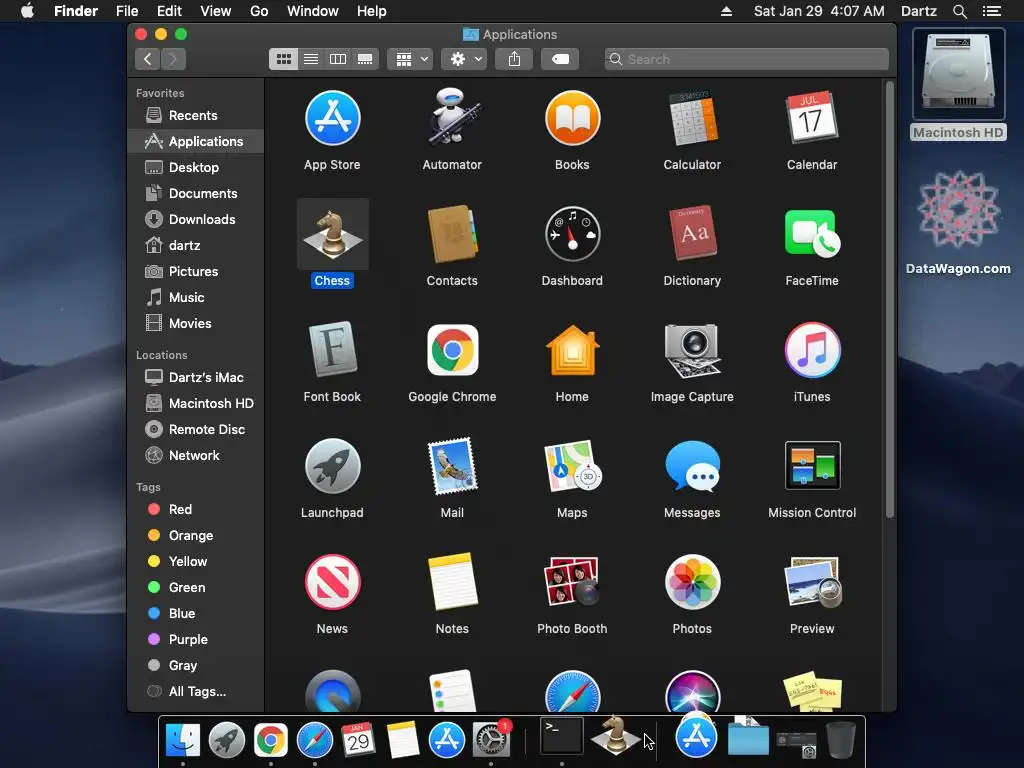Open System Preferences from the Dock
Viewport: 1024px width, 768px height.
(x=491, y=739)
